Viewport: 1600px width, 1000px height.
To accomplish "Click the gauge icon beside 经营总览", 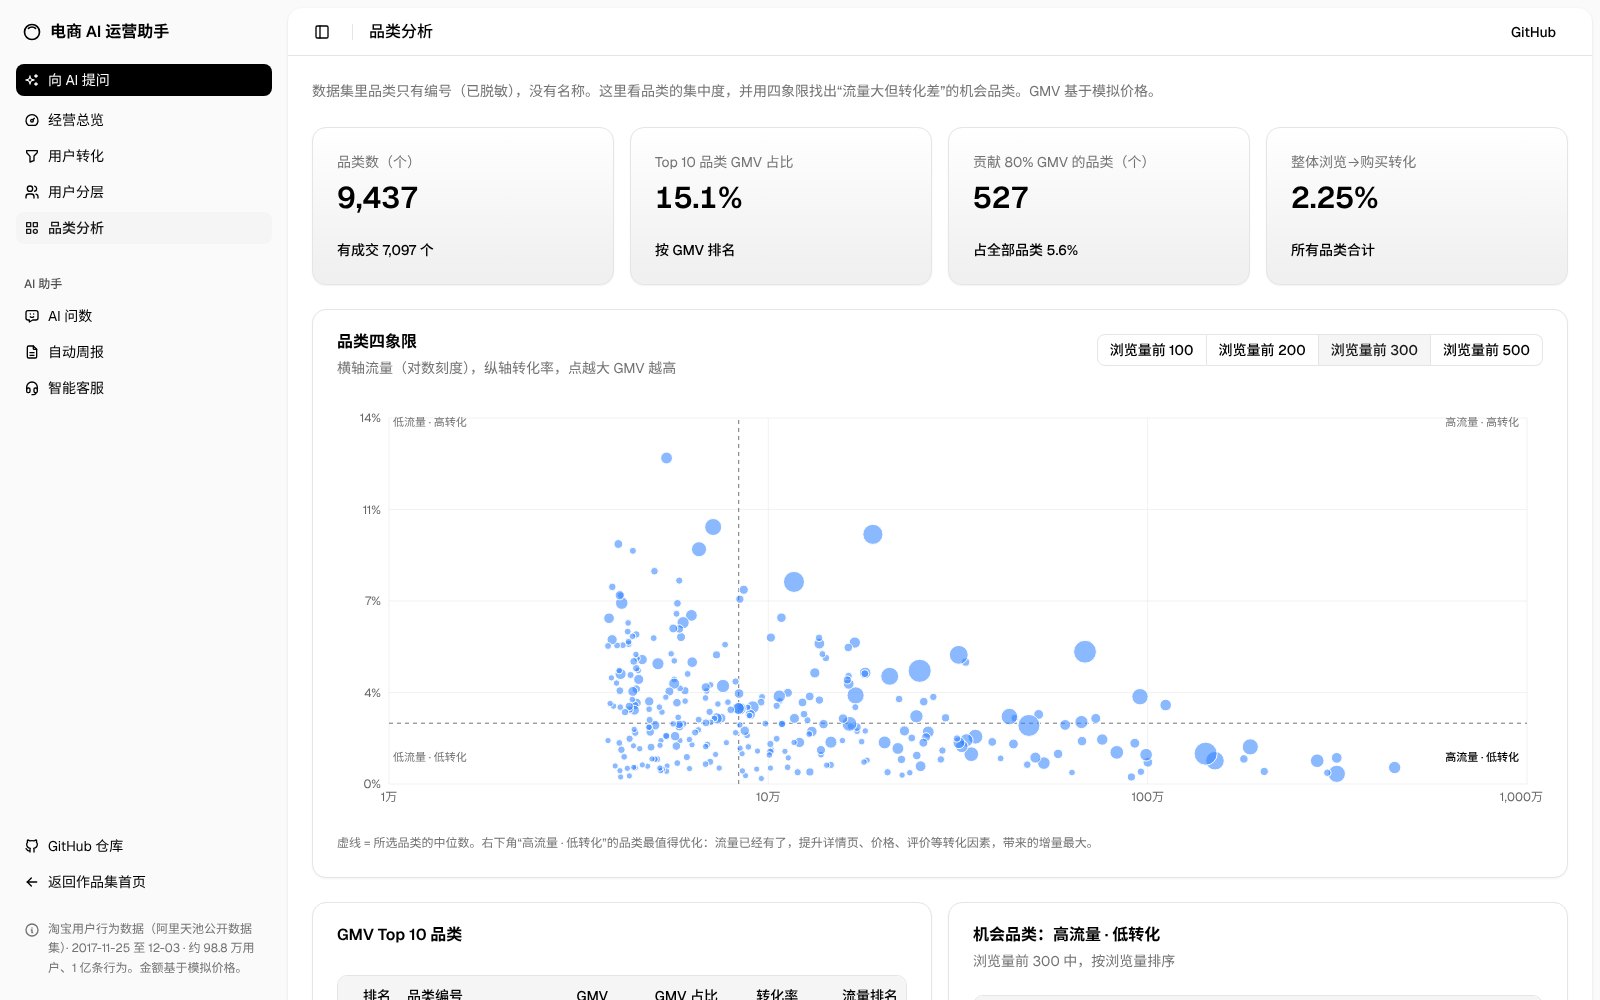I will [32, 120].
